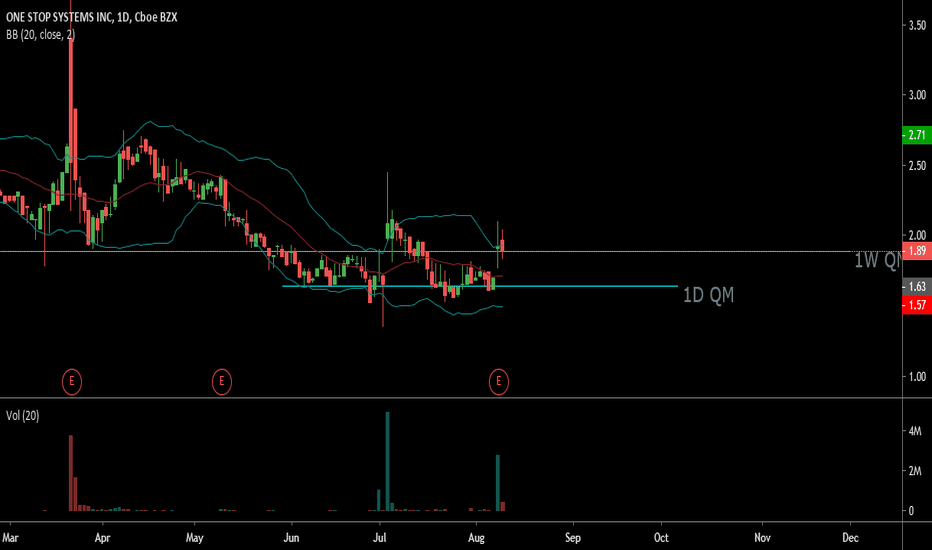Click the 3.00 price axis value
The width and height of the screenshot is (932, 550).
(917, 95)
